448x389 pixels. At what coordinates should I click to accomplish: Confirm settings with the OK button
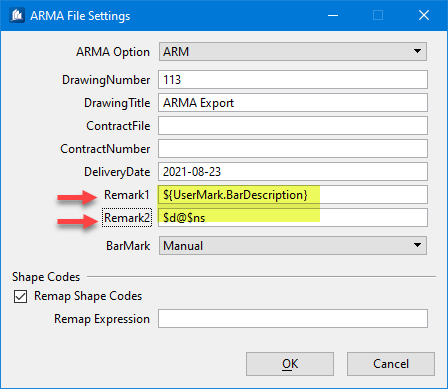(x=290, y=364)
